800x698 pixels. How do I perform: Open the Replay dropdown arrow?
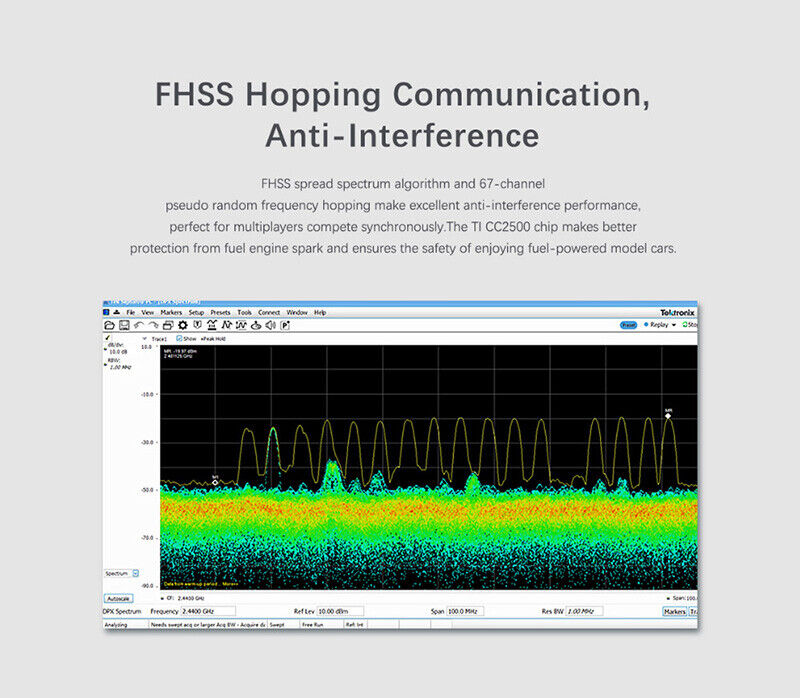pos(674,325)
